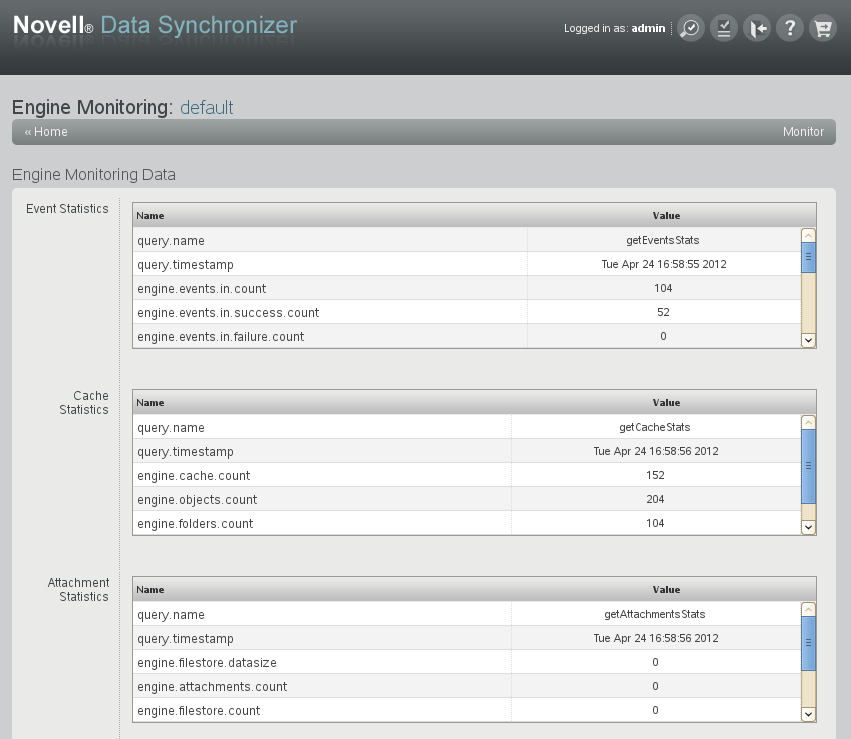Click the down arrow on Cache Statistics scrollbar

click(808, 527)
